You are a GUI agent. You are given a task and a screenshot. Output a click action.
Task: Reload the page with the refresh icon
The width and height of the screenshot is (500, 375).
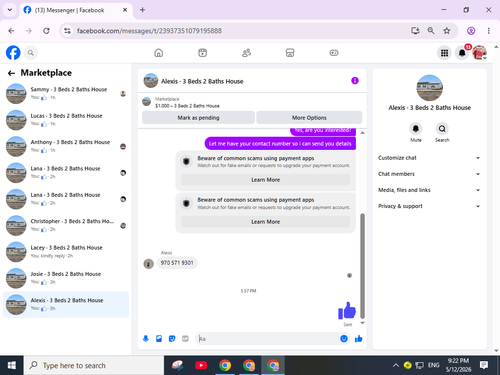[x=46, y=31]
